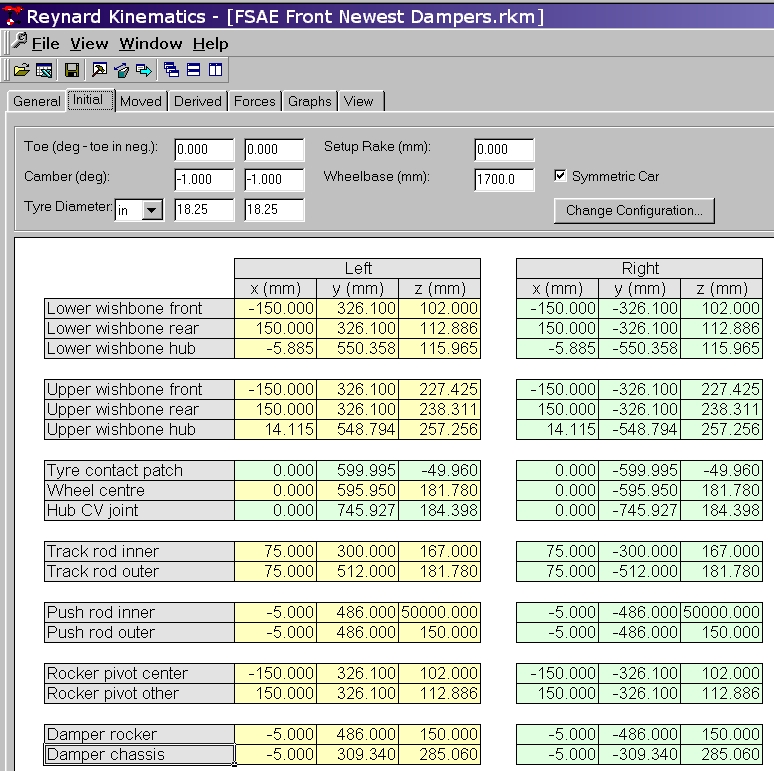The width and height of the screenshot is (774, 771).
Task: Select the Tyre contact patch row label
Action: [139, 470]
